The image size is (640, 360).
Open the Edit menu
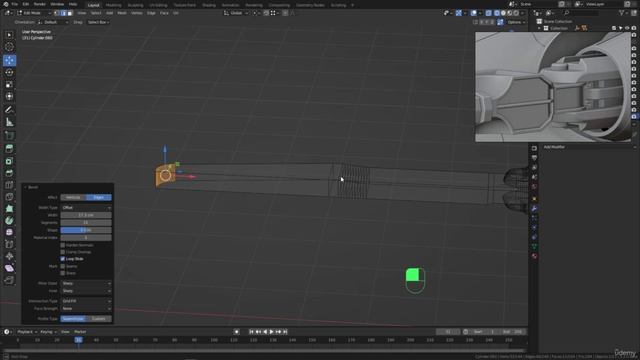pyautogui.click(x=26, y=4)
